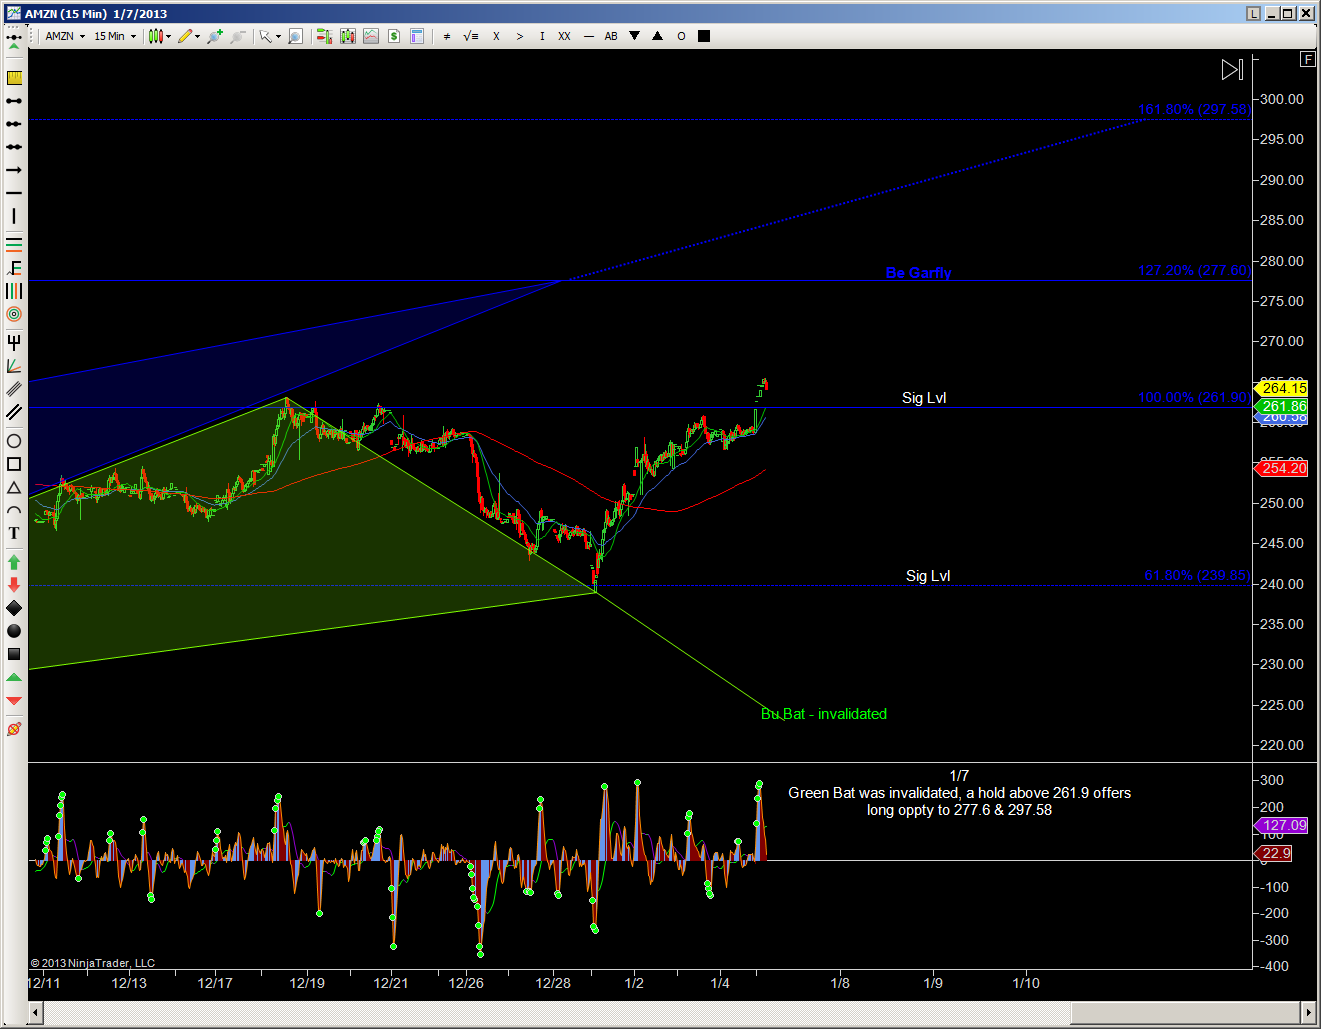Click the horizontal scrollbar right arrow
Image resolution: width=1321 pixels, height=1029 pixels.
(1308, 1012)
